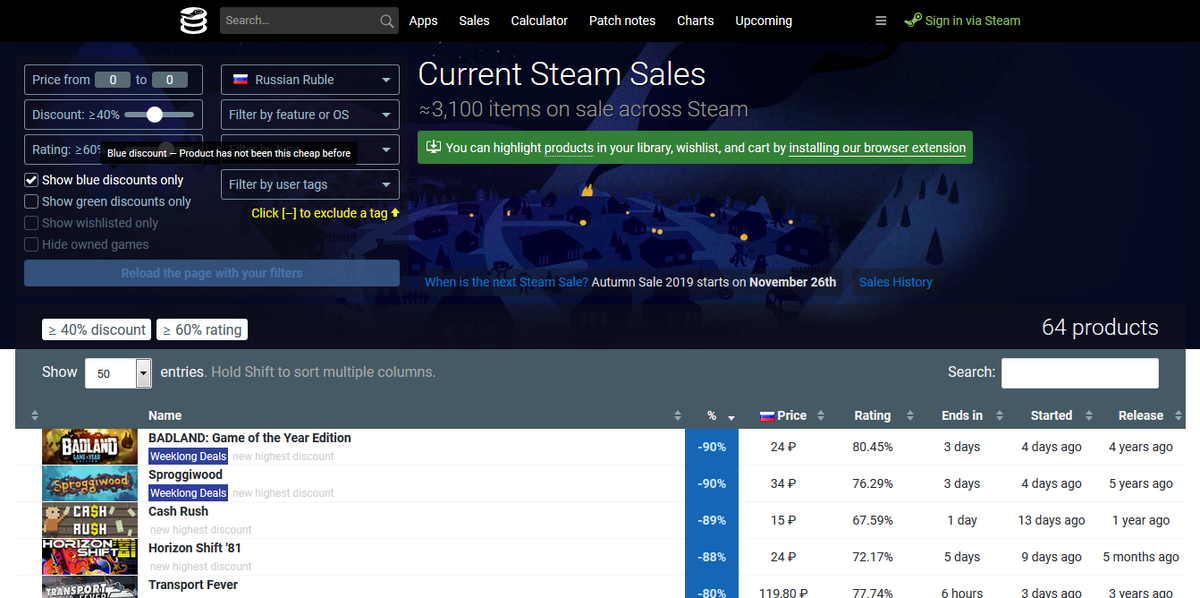This screenshot has width=1200, height=598.
Task: Click the -90% discount cell for BADLAND
Action: point(712,447)
